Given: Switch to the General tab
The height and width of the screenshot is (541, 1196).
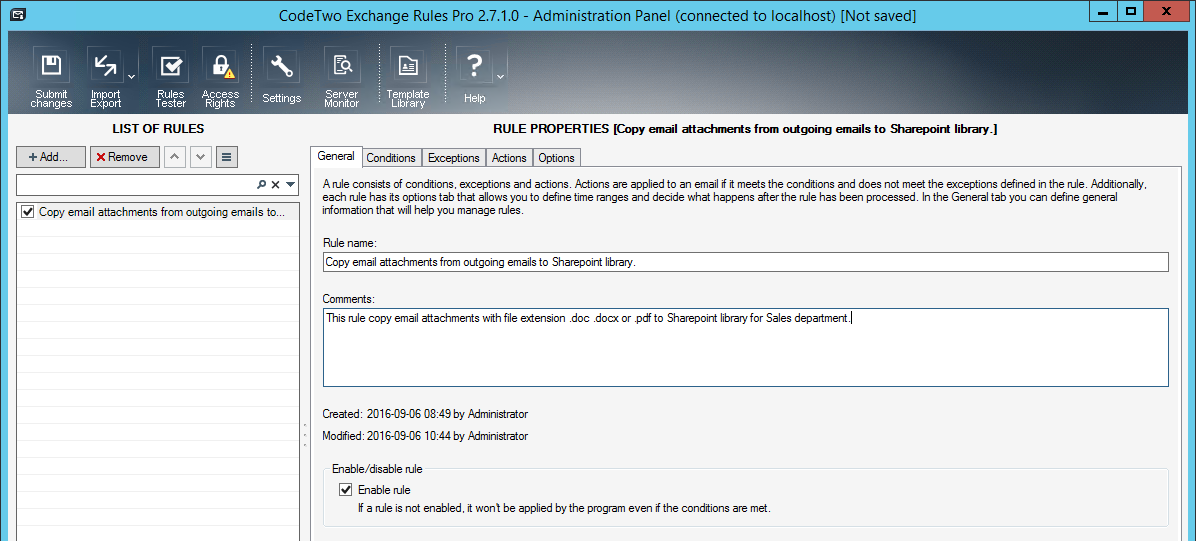Looking at the screenshot, I should [x=336, y=156].
